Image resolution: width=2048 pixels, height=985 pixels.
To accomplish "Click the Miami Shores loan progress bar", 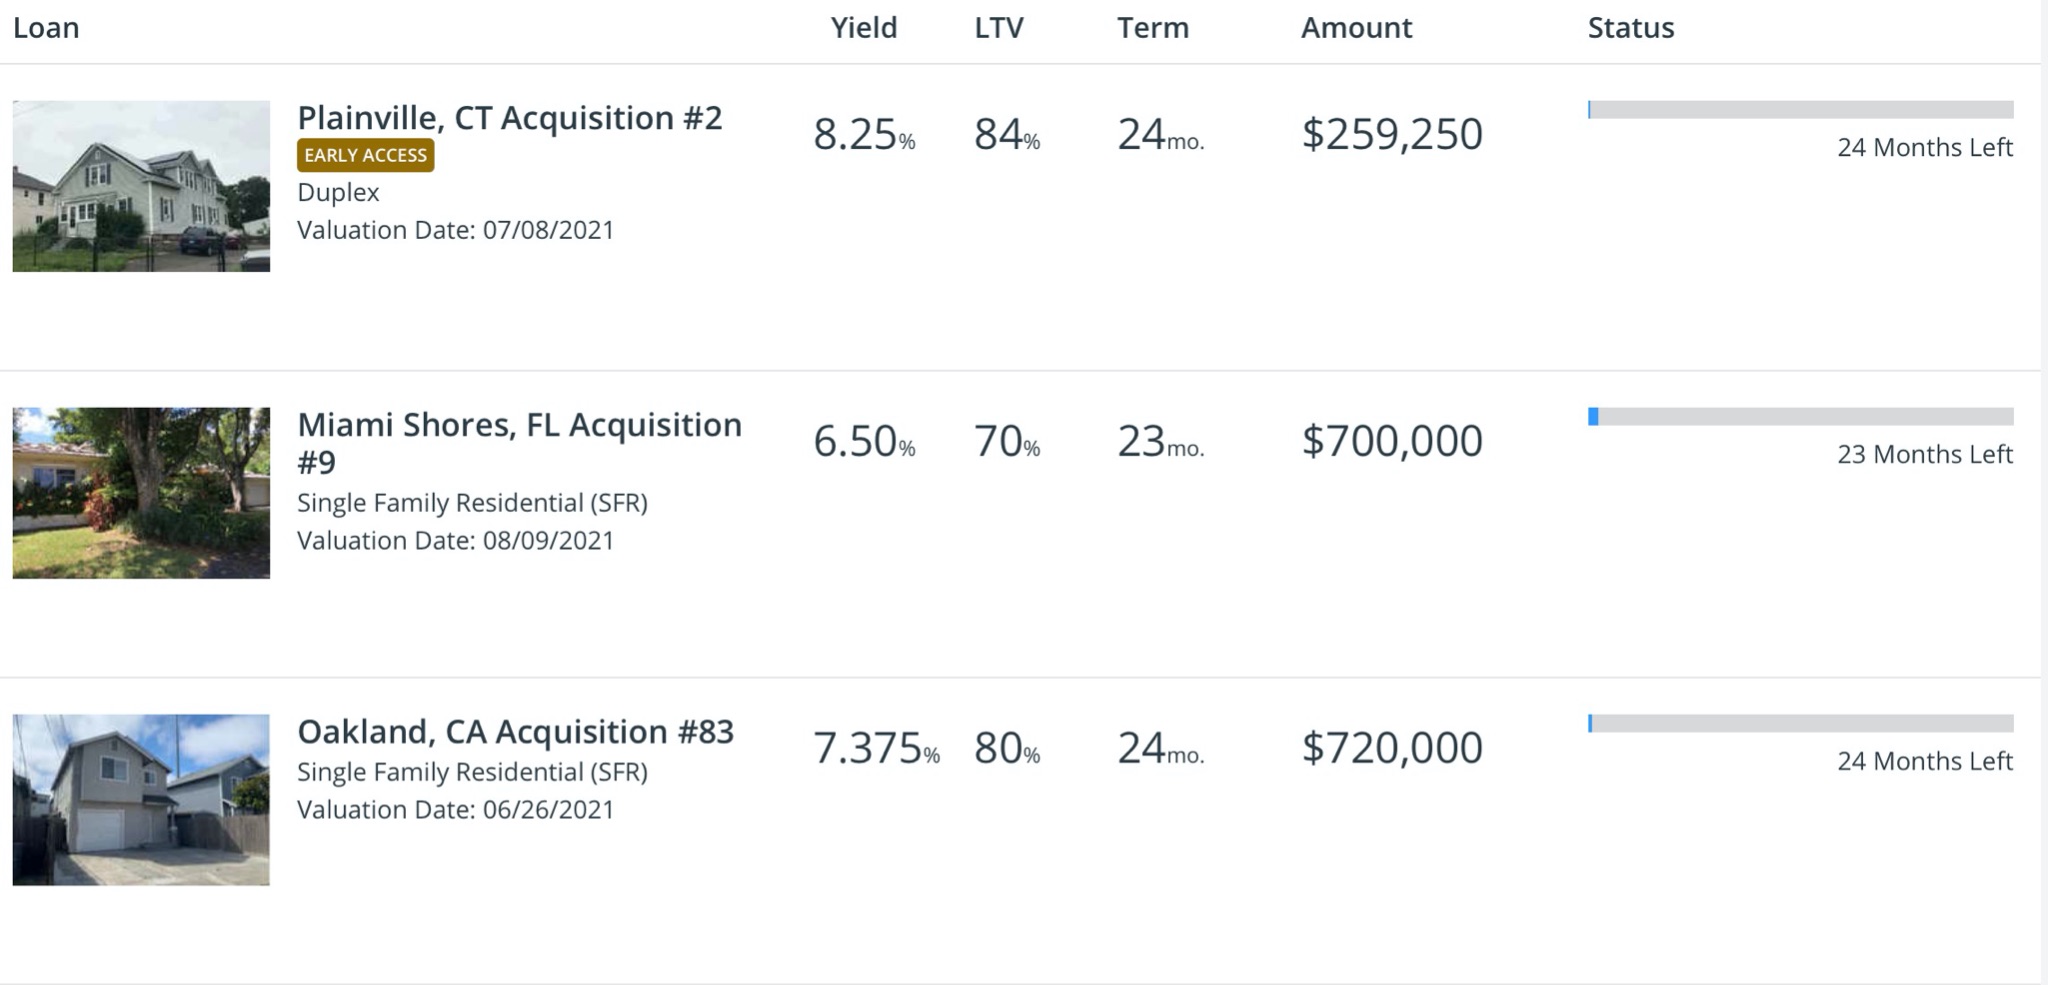I will pyautogui.click(x=1800, y=417).
